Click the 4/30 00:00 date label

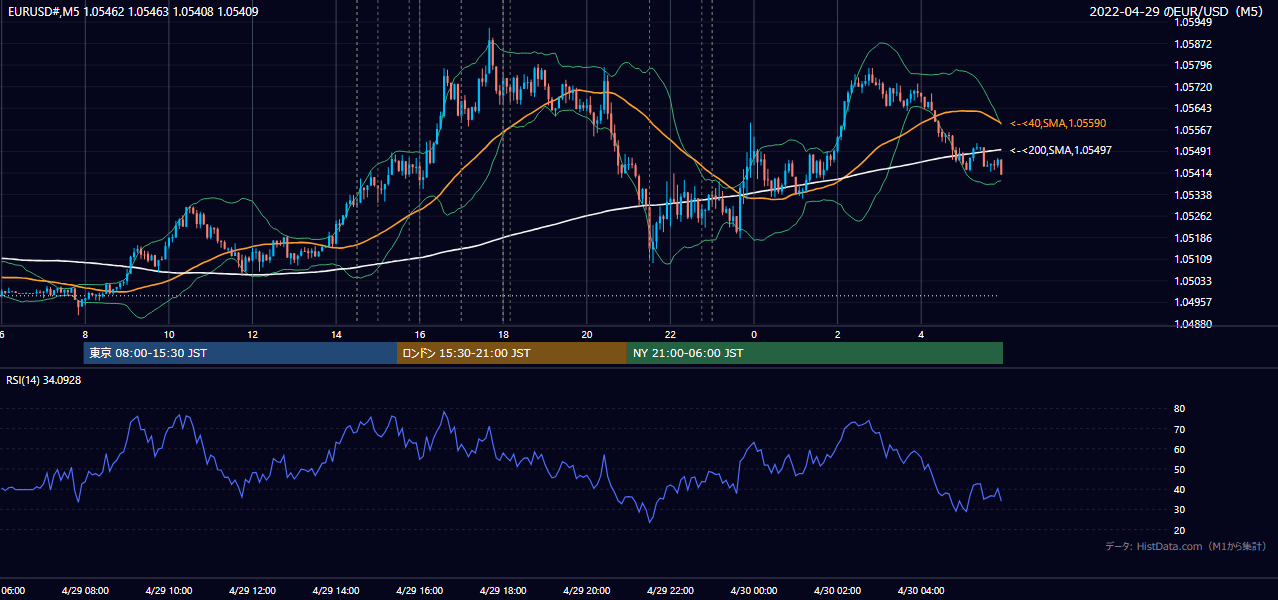[754, 590]
